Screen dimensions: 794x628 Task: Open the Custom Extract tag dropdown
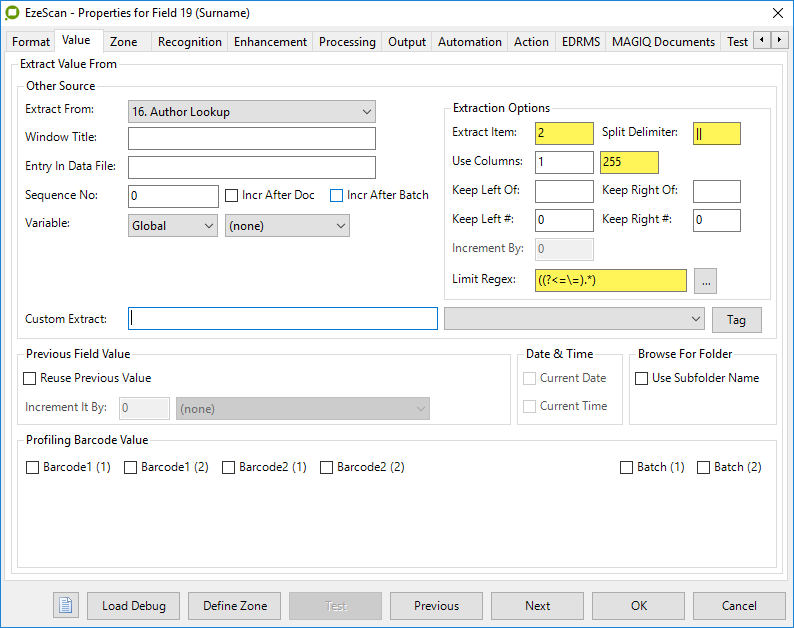pyautogui.click(x=575, y=319)
